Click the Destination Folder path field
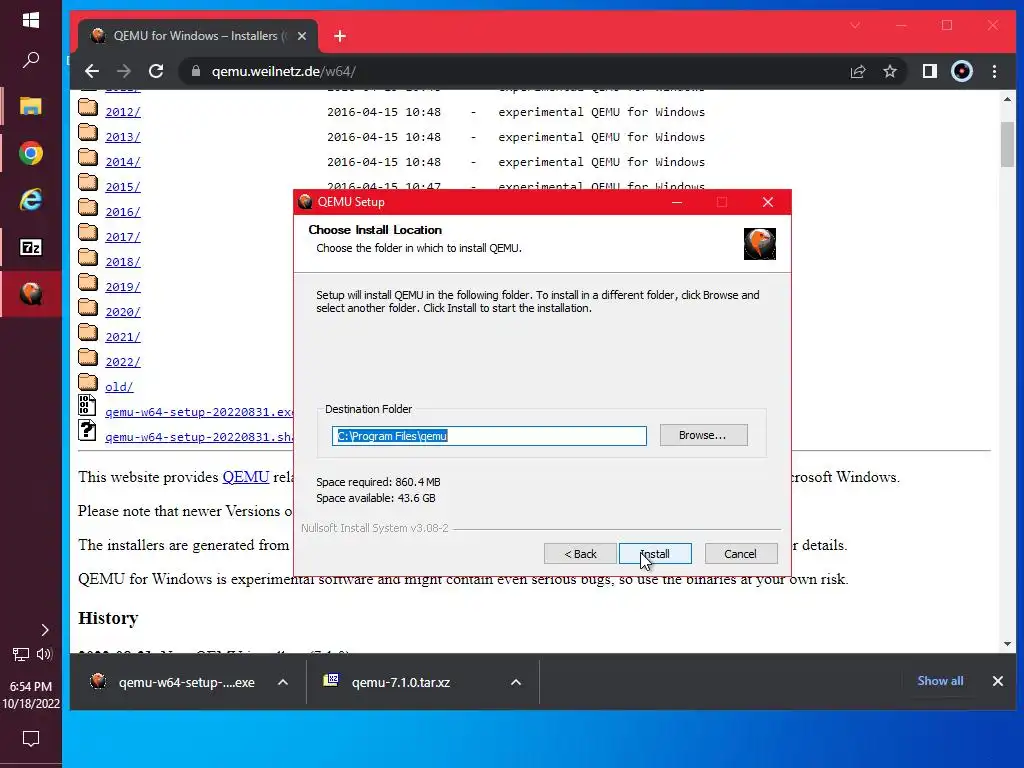This screenshot has height=768, width=1024. click(x=489, y=436)
